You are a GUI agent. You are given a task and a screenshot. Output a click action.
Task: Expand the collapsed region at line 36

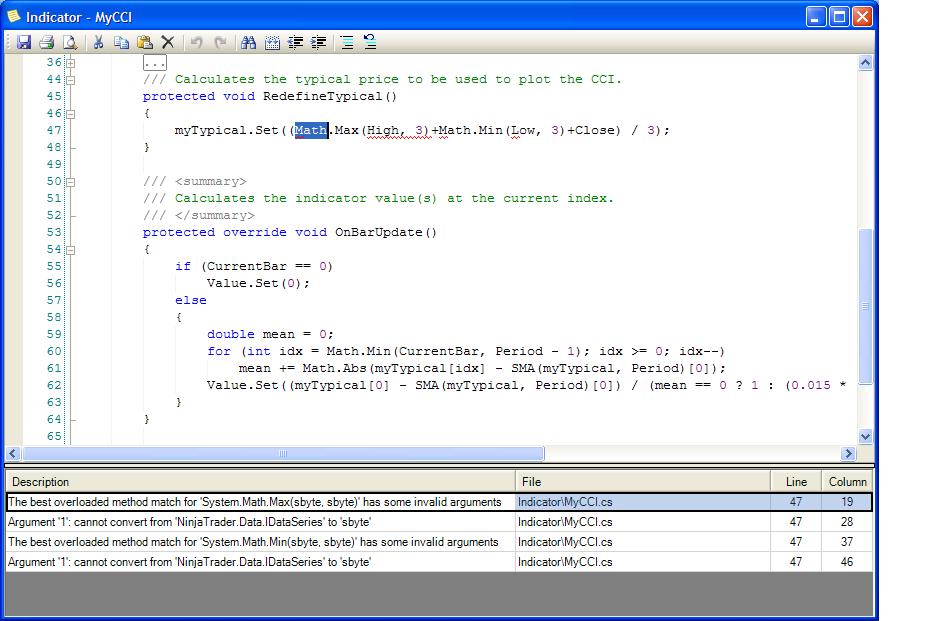pyautogui.click(x=70, y=63)
